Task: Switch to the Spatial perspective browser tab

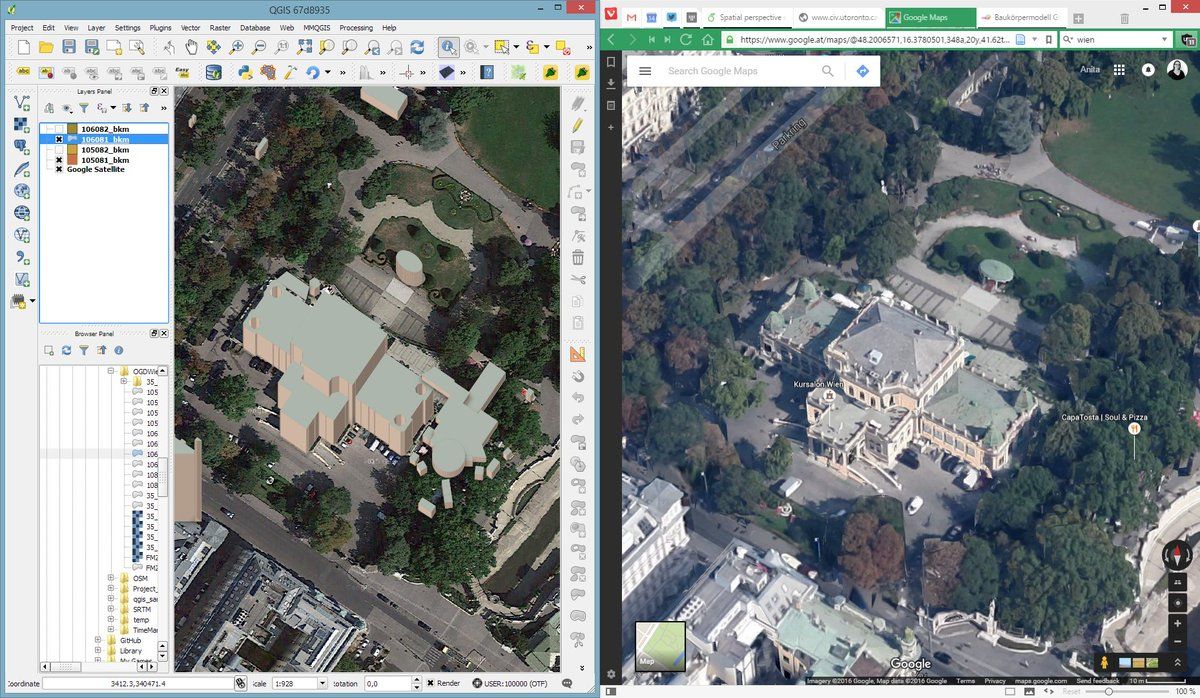Action: 750,18
